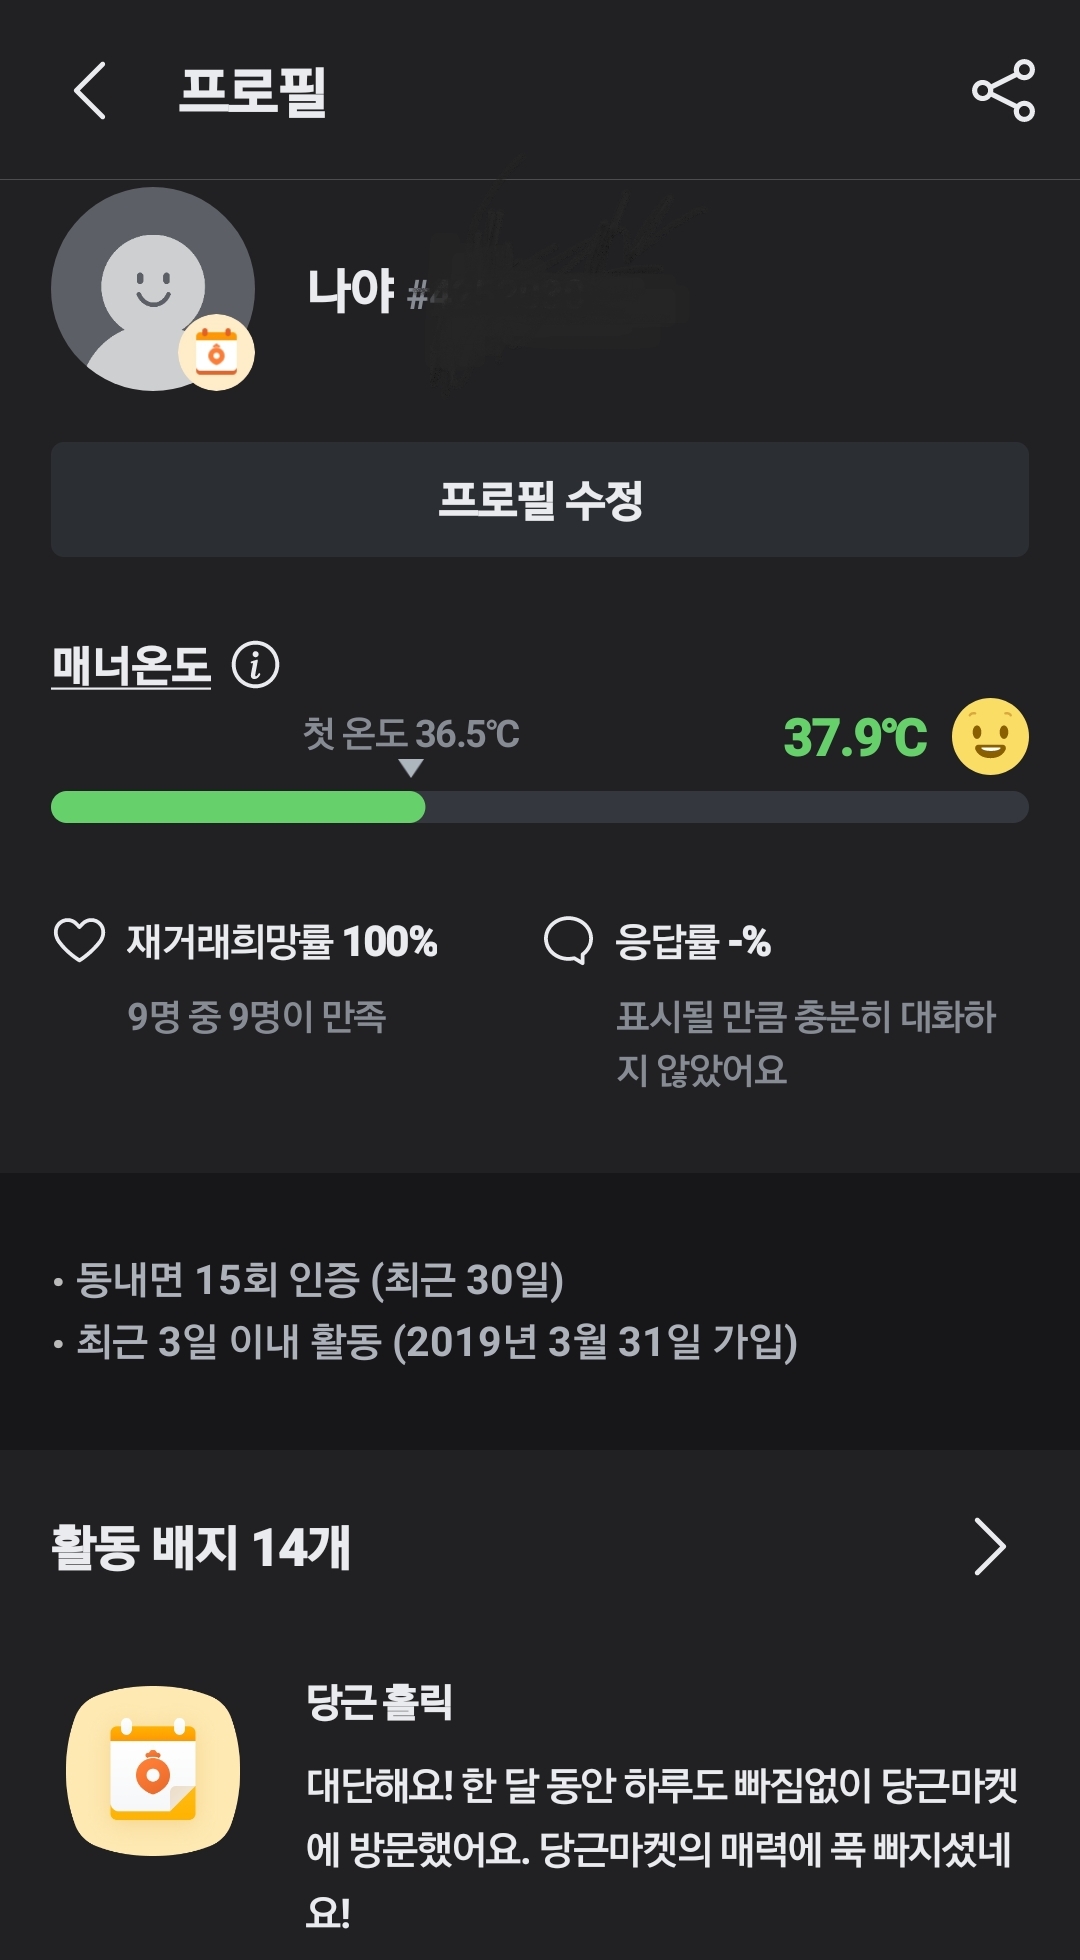Tap the 당근 홀릭 badge icon

pyautogui.click(x=153, y=1771)
